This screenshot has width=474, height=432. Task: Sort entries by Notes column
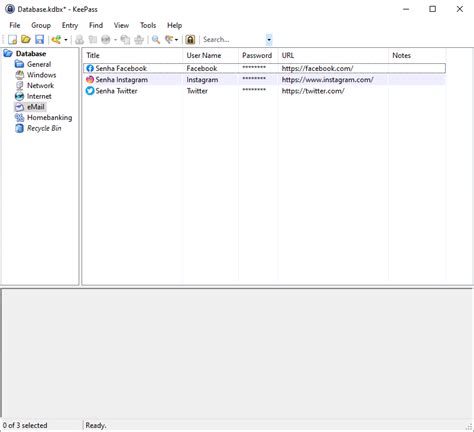click(x=417, y=55)
